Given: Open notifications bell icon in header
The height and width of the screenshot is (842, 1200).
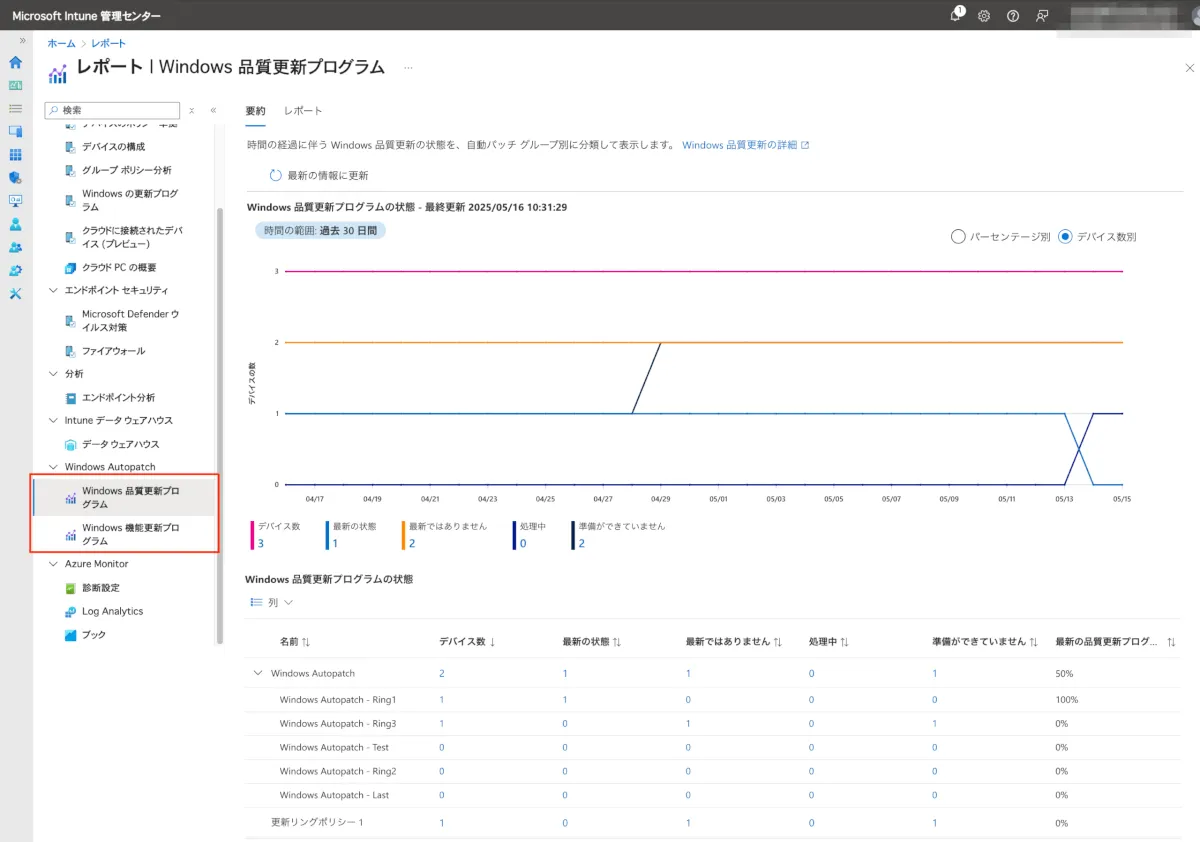Looking at the screenshot, I should coord(956,16).
